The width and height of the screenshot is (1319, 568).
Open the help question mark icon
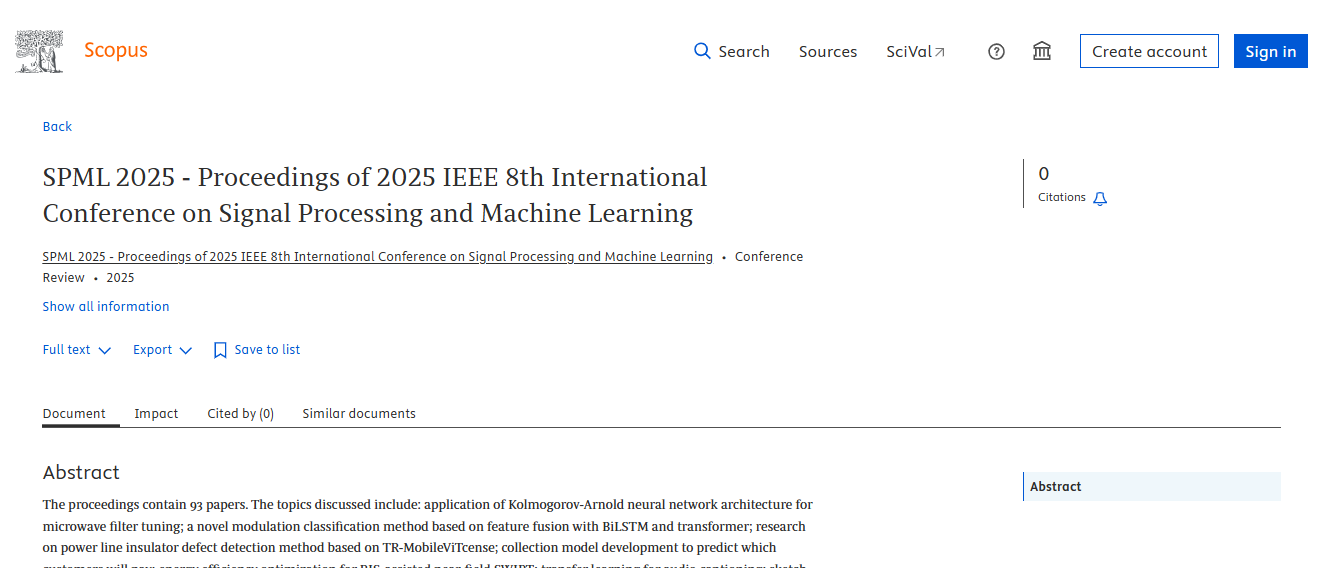[996, 52]
